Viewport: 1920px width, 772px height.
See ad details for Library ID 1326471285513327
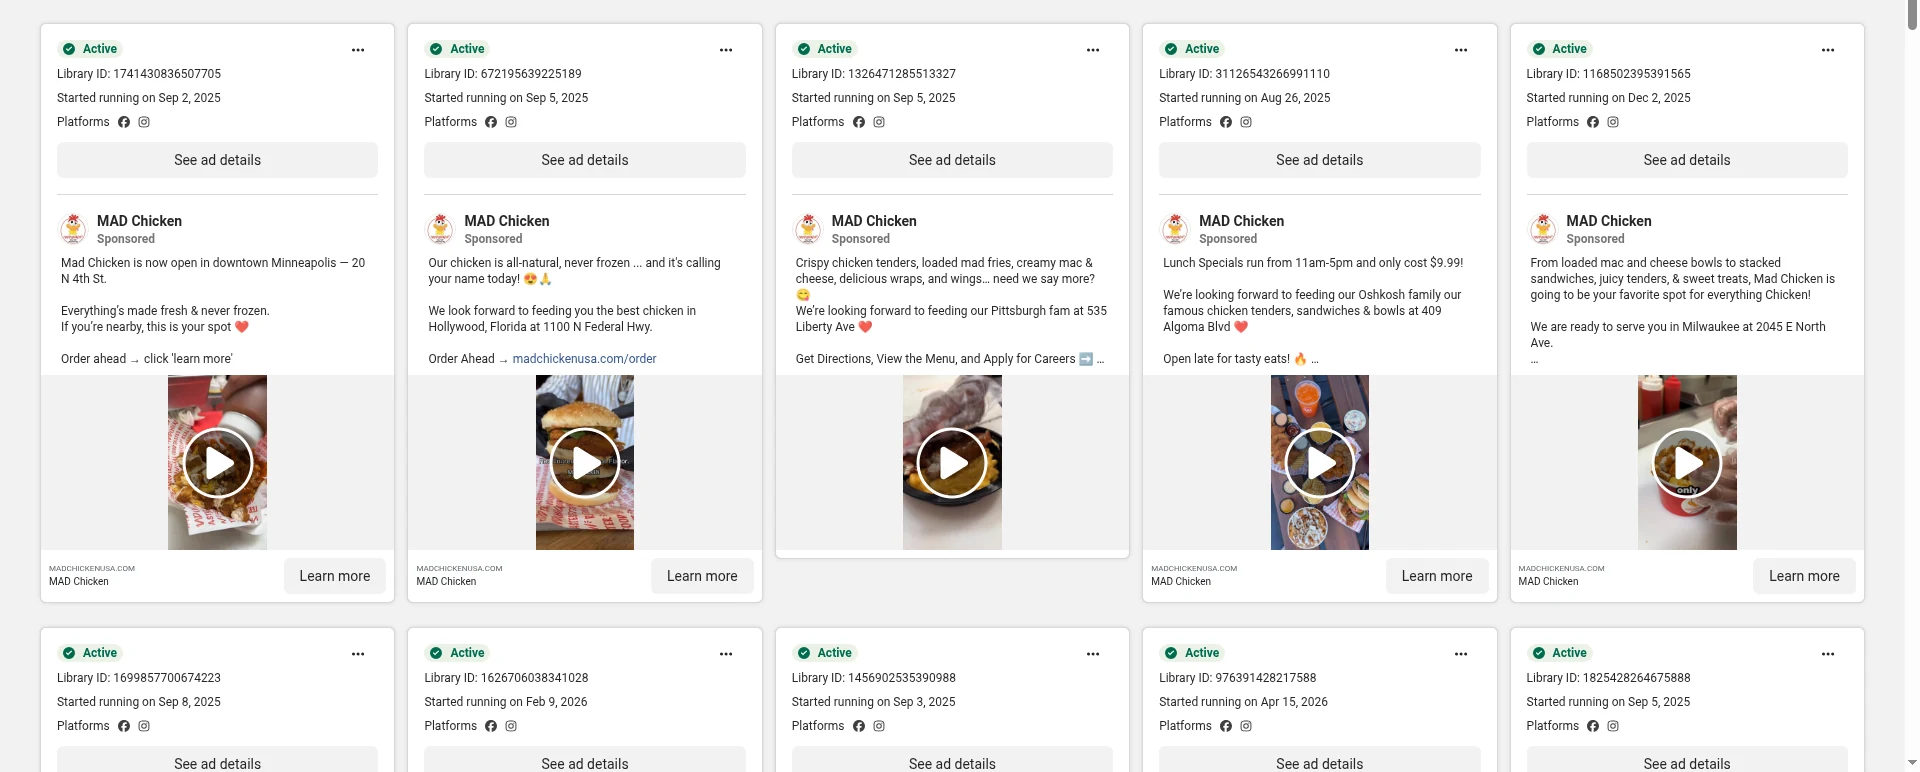pos(952,160)
